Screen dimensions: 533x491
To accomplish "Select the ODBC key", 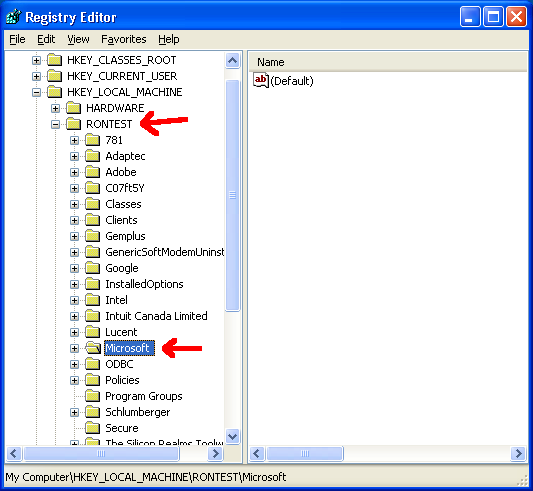I will pos(119,364).
